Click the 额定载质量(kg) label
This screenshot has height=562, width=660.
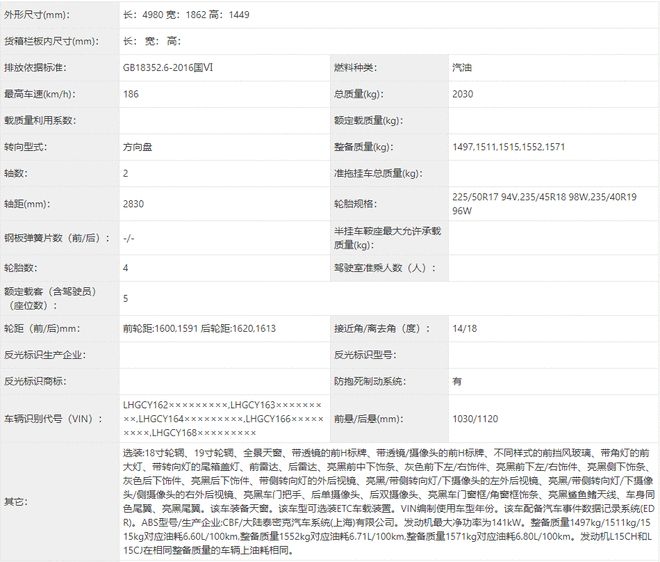click(369, 120)
